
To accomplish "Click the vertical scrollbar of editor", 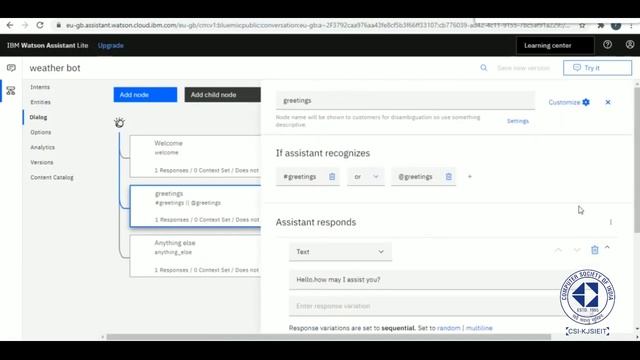I will [x=637, y=159].
